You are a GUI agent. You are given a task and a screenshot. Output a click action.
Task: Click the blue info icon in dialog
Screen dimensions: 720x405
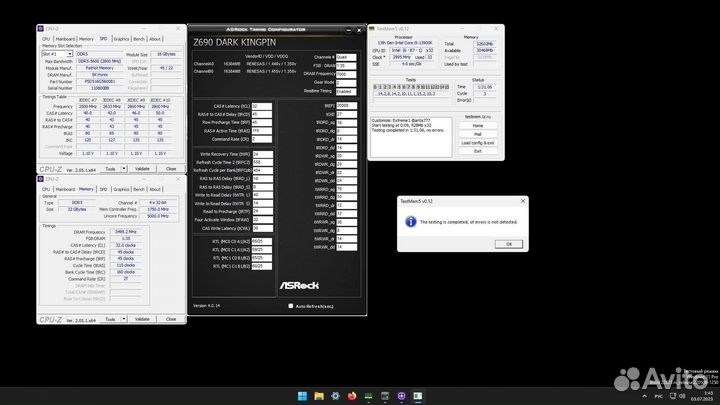[x=411, y=222]
